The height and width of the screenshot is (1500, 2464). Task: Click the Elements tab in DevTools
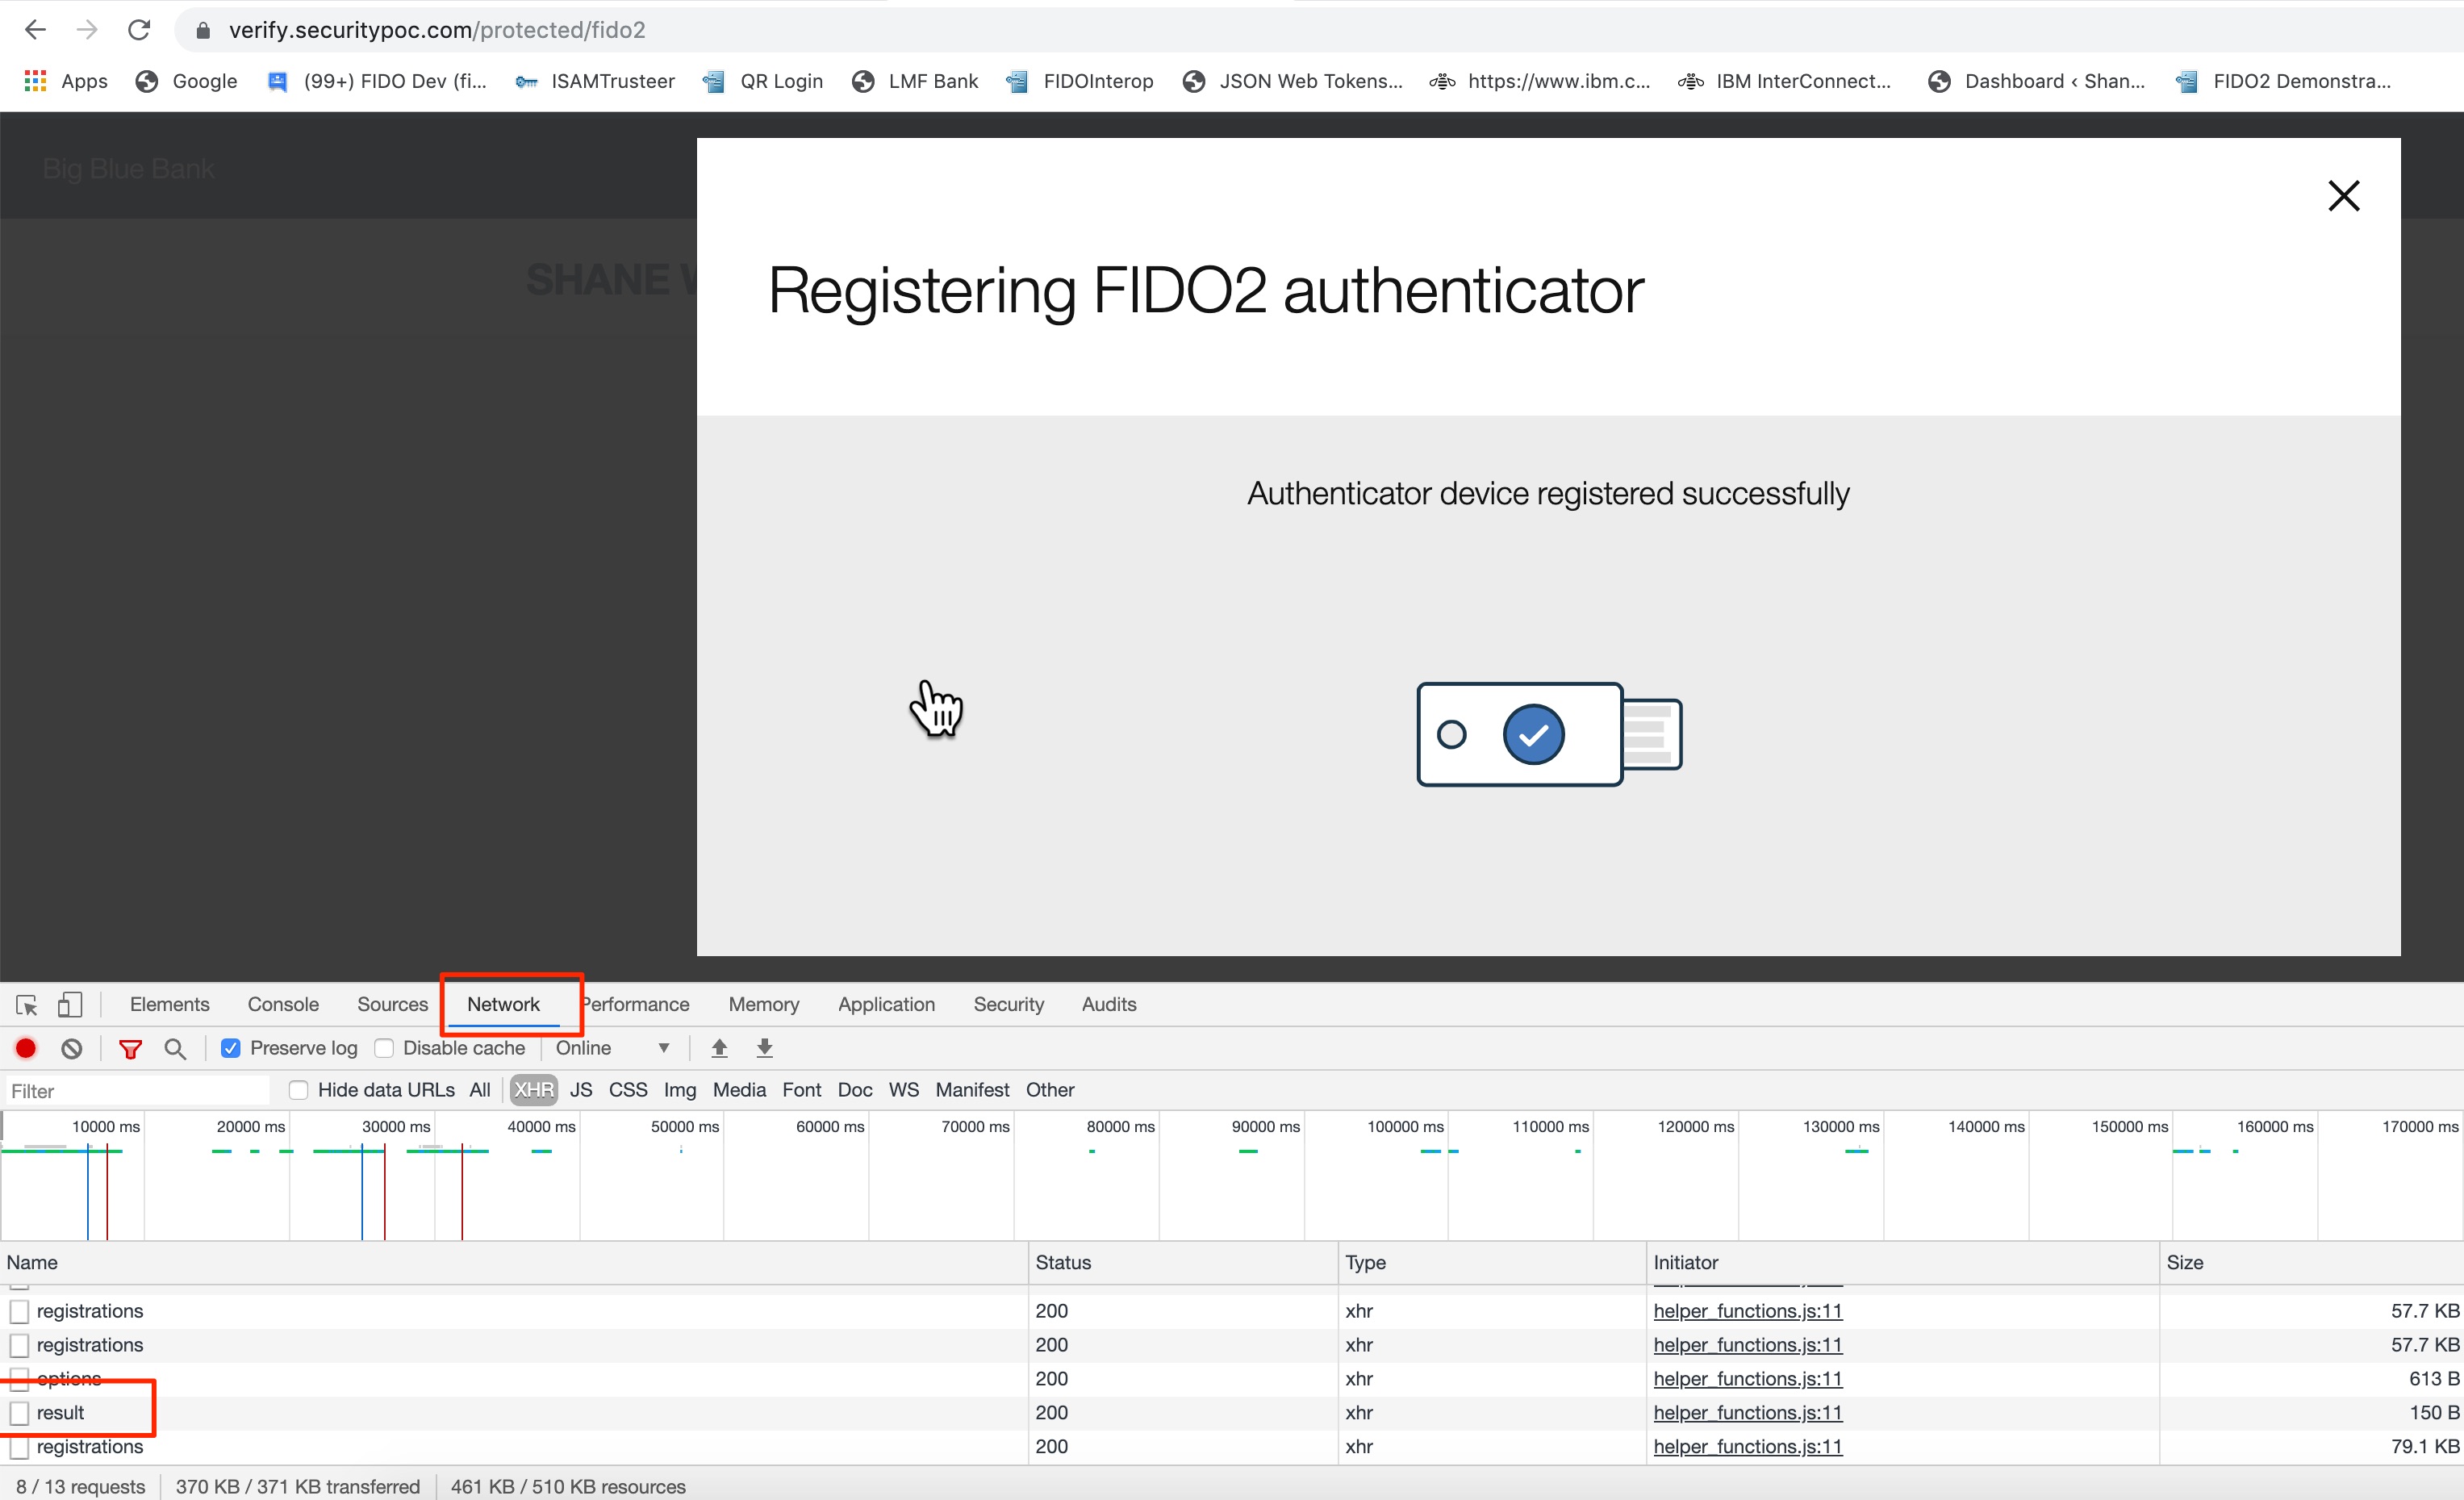pyautogui.click(x=171, y=1004)
